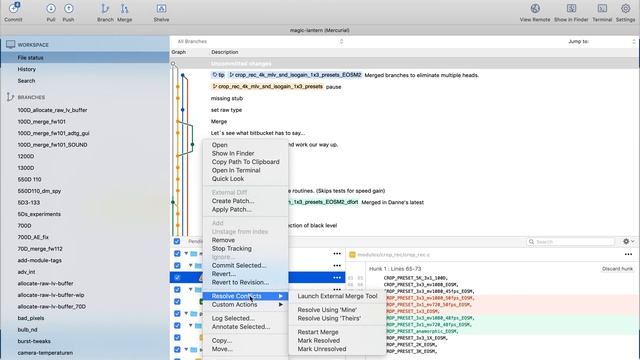The width and height of the screenshot is (640, 360).
Task: Click the Workspace monitor icon
Action: coord(10,44)
